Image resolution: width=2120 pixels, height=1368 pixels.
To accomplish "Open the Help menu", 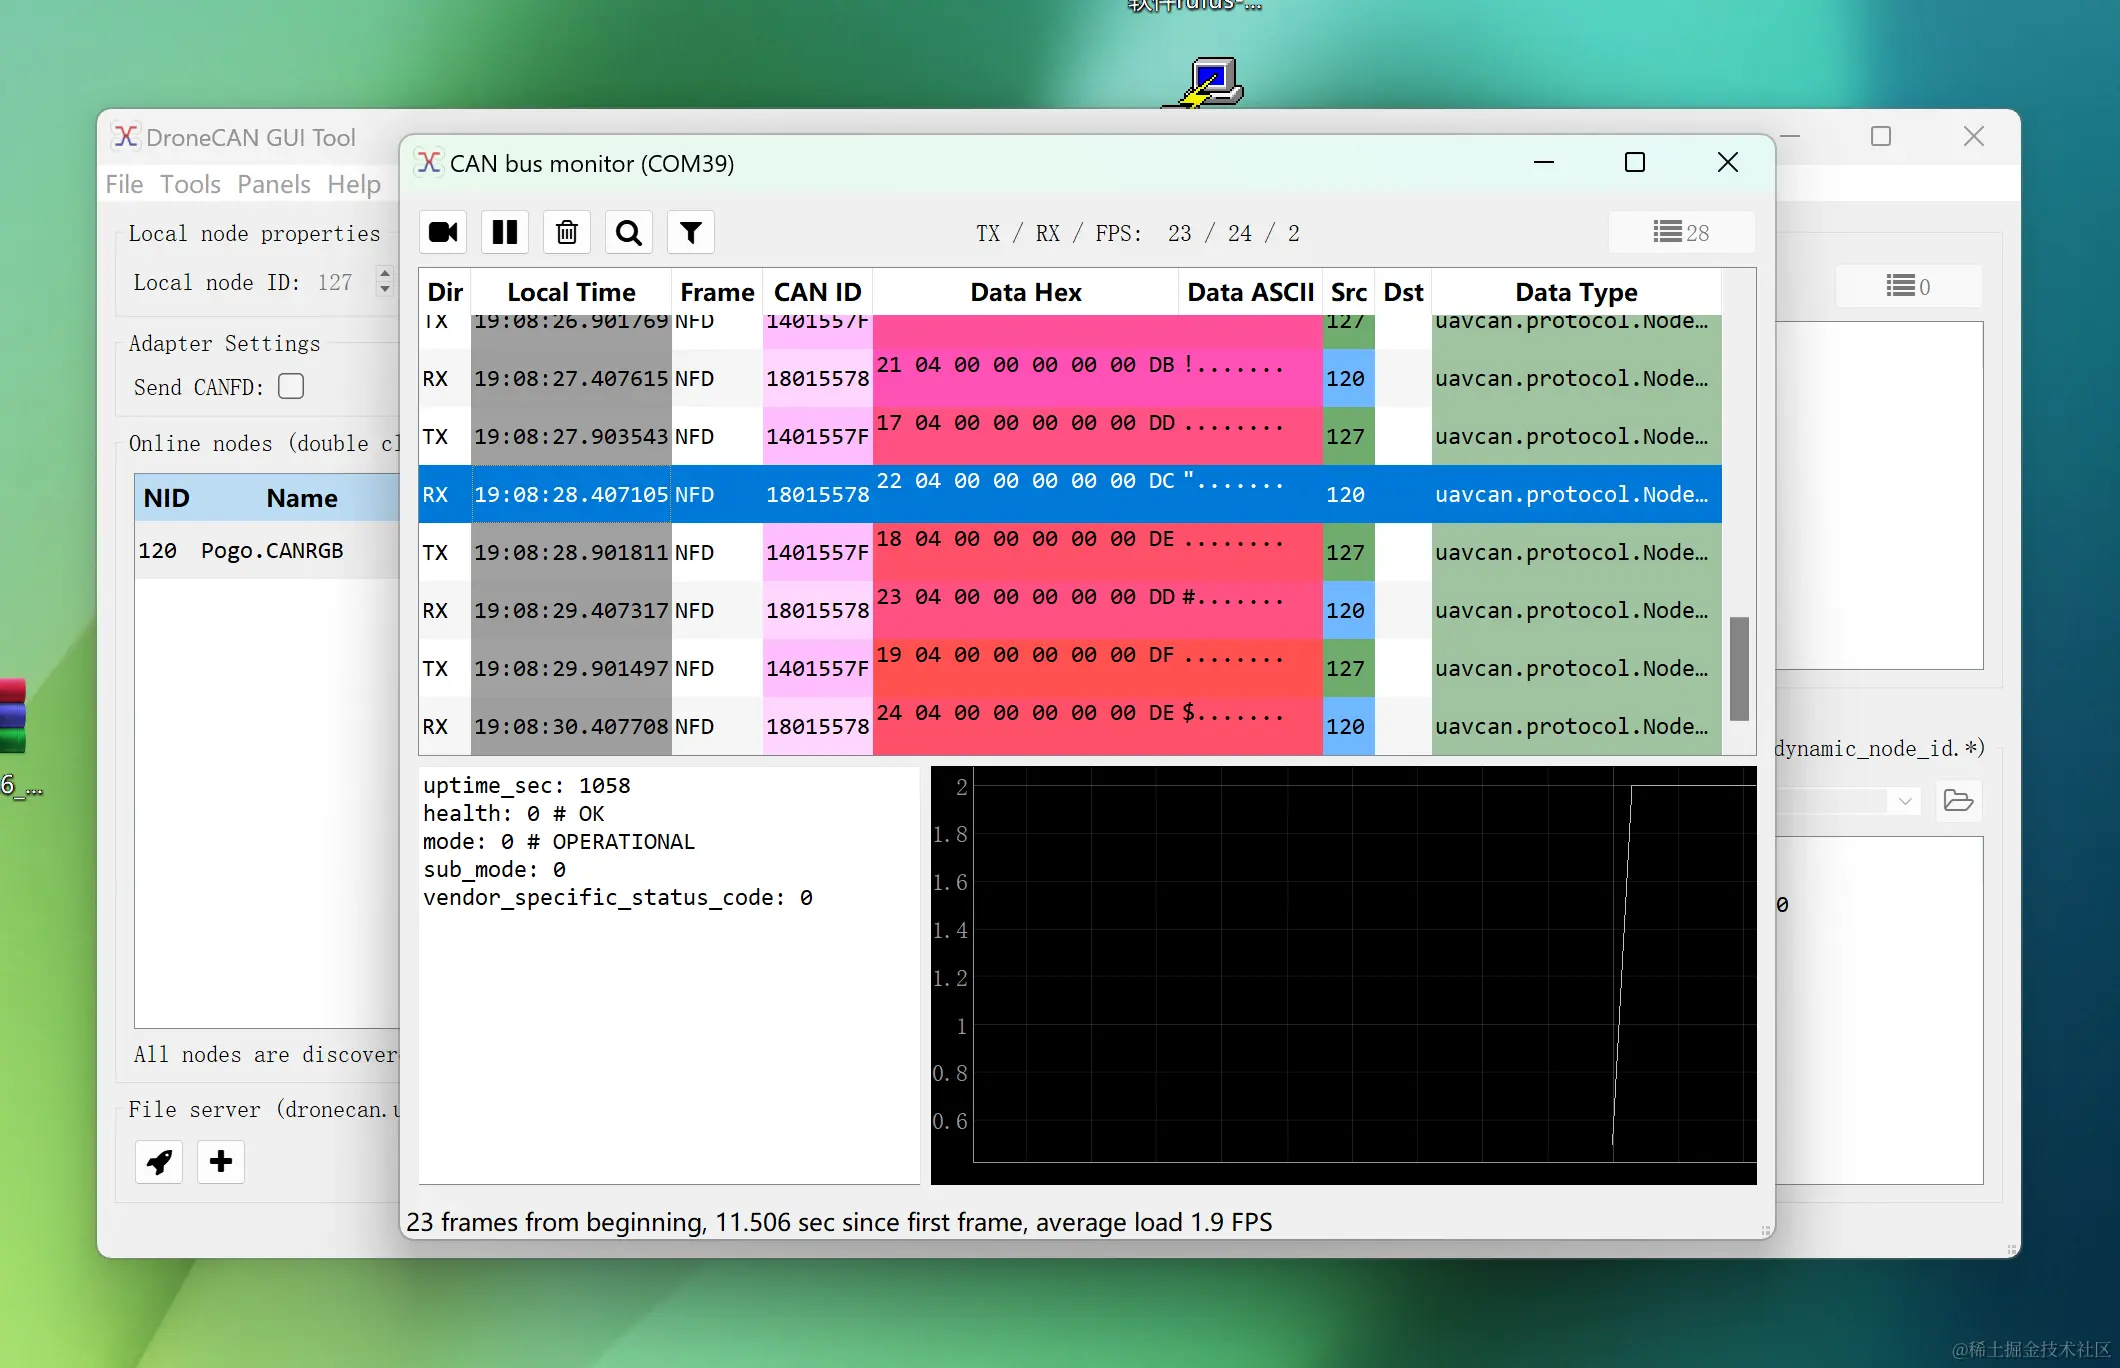I will (354, 185).
